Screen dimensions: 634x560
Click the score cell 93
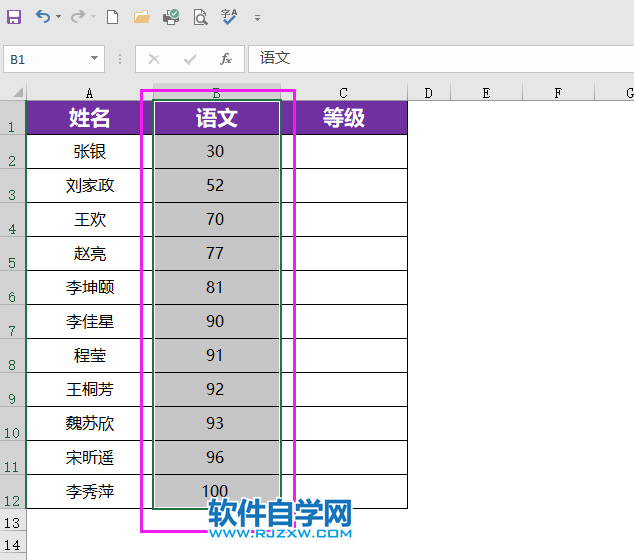click(x=217, y=424)
